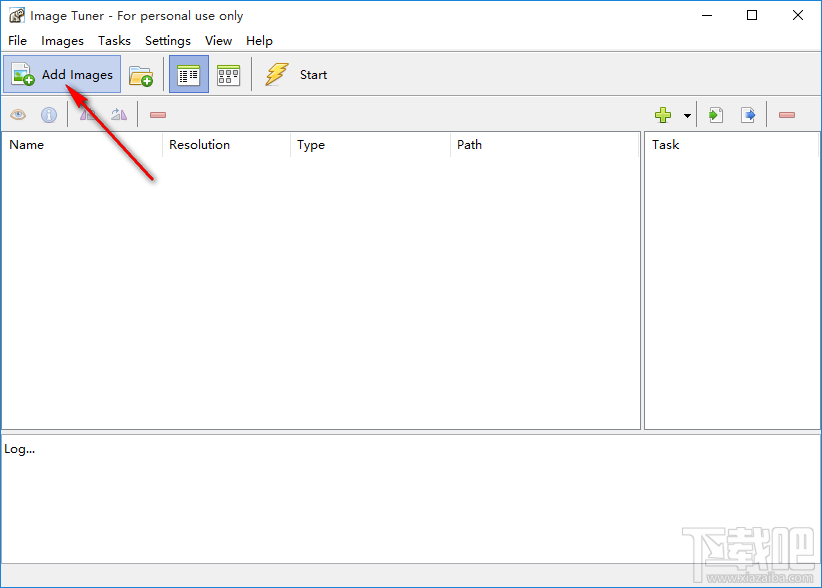The width and height of the screenshot is (822, 588).
Task: Remove task with red minus icon
Action: (x=787, y=115)
